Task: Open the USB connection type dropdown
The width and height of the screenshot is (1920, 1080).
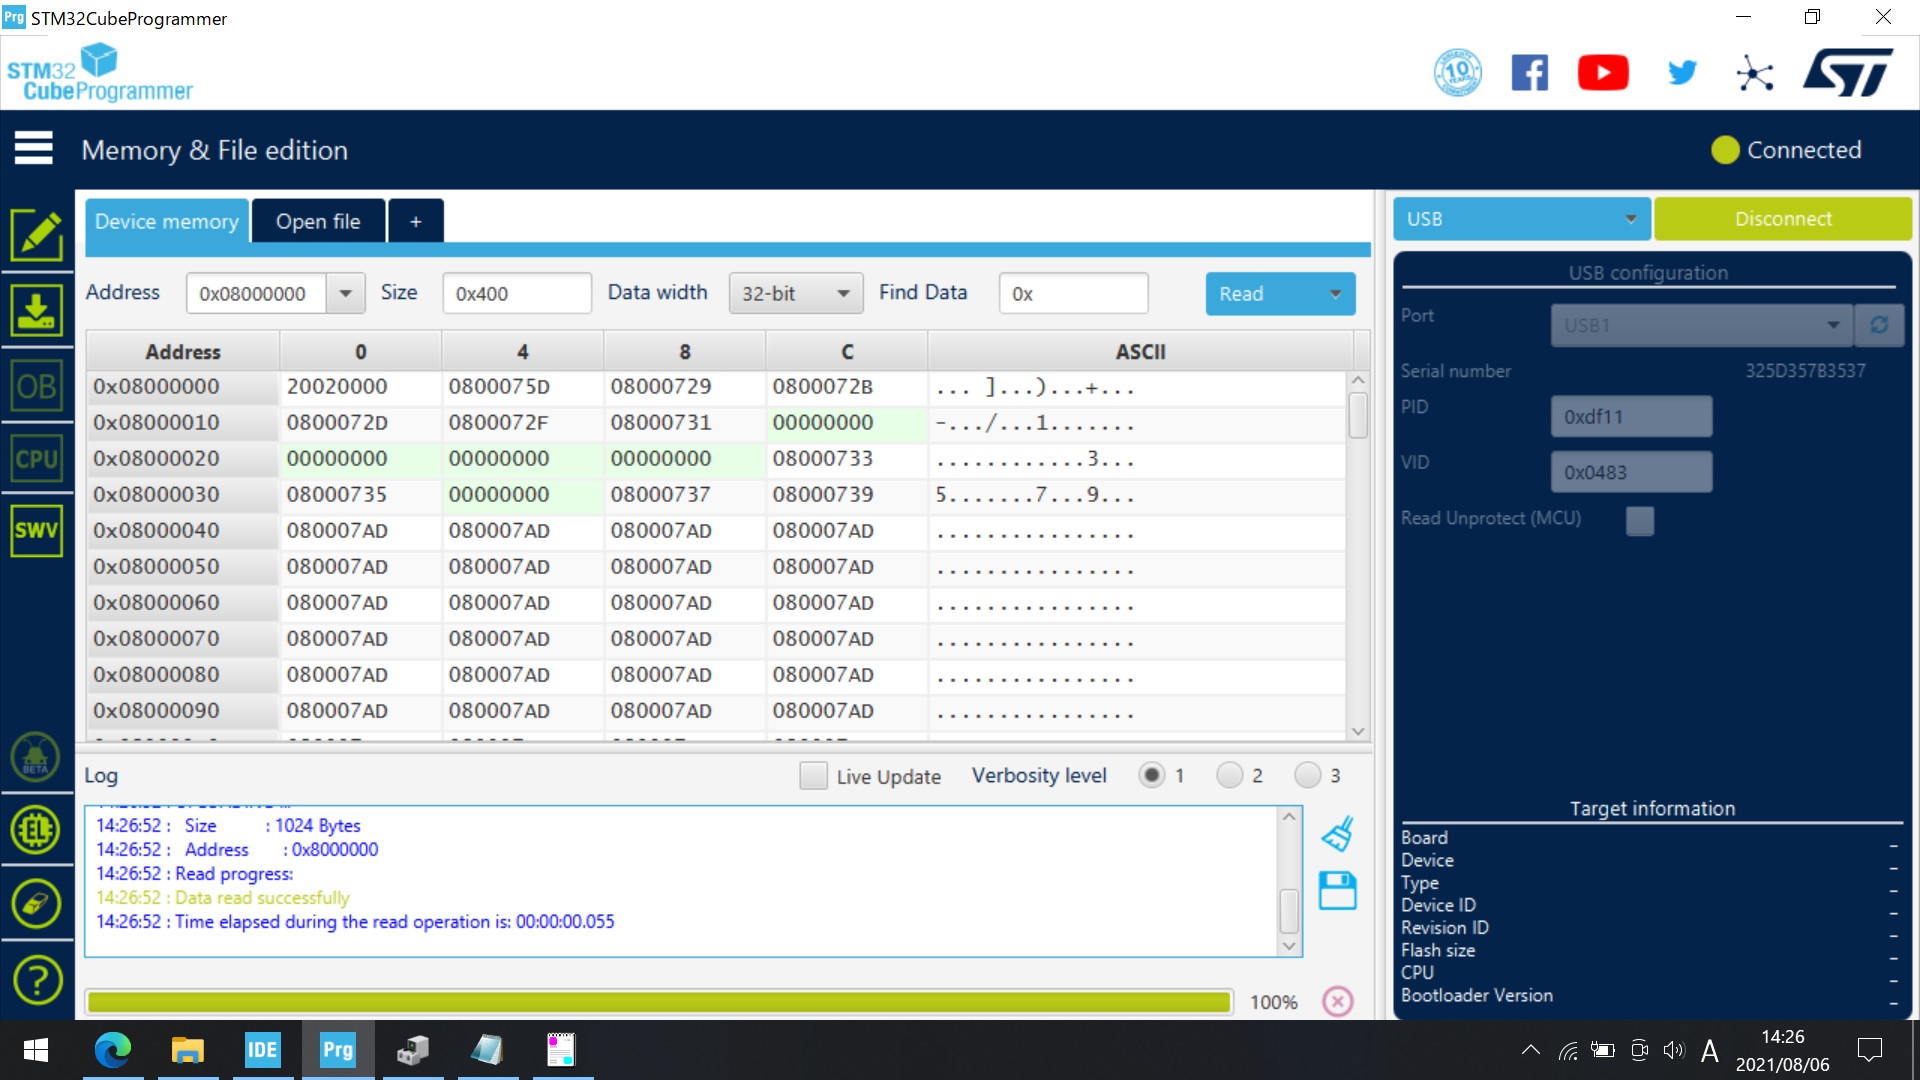Action: coord(1521,219)
